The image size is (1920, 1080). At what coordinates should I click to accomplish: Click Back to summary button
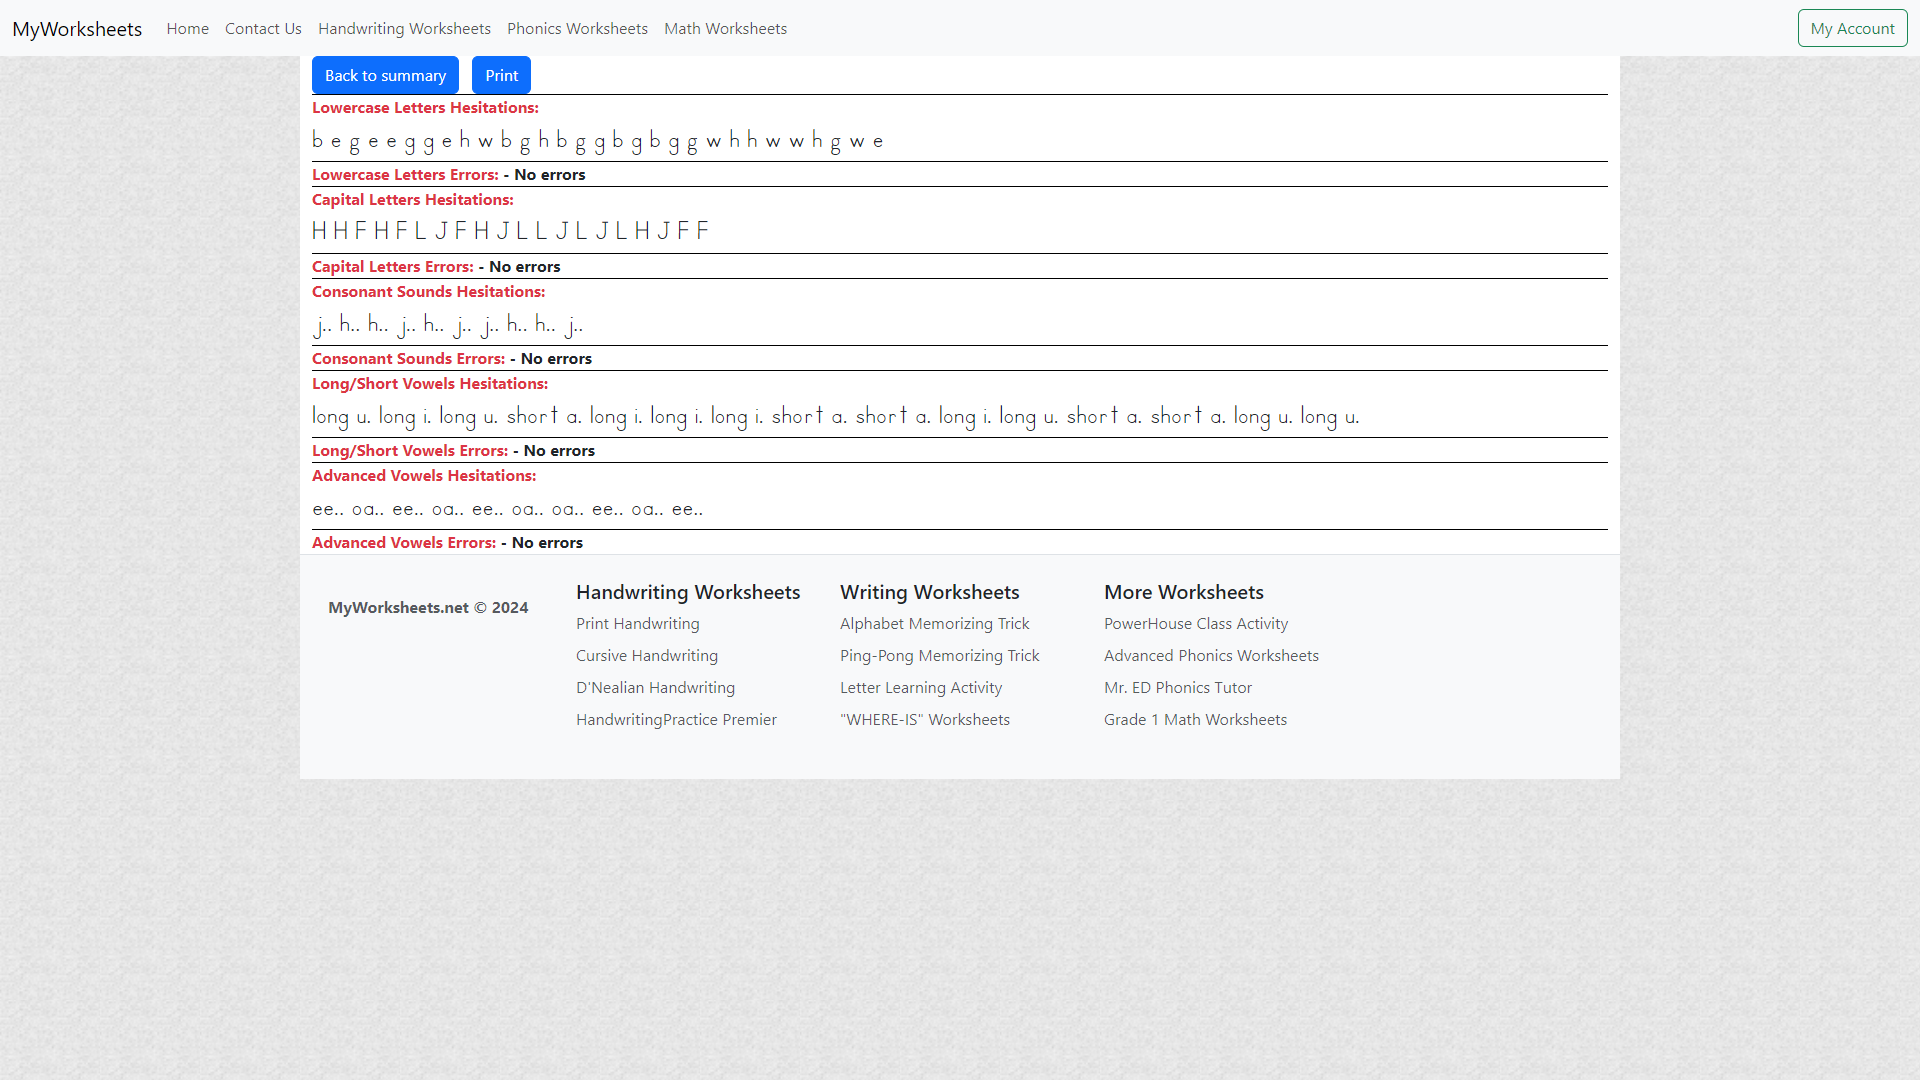pos(385,76)
